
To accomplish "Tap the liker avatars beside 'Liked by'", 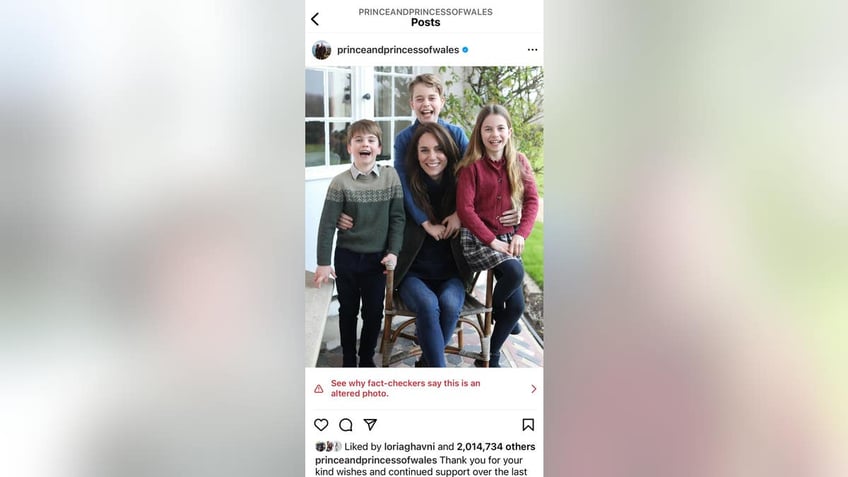I will 328,447.
